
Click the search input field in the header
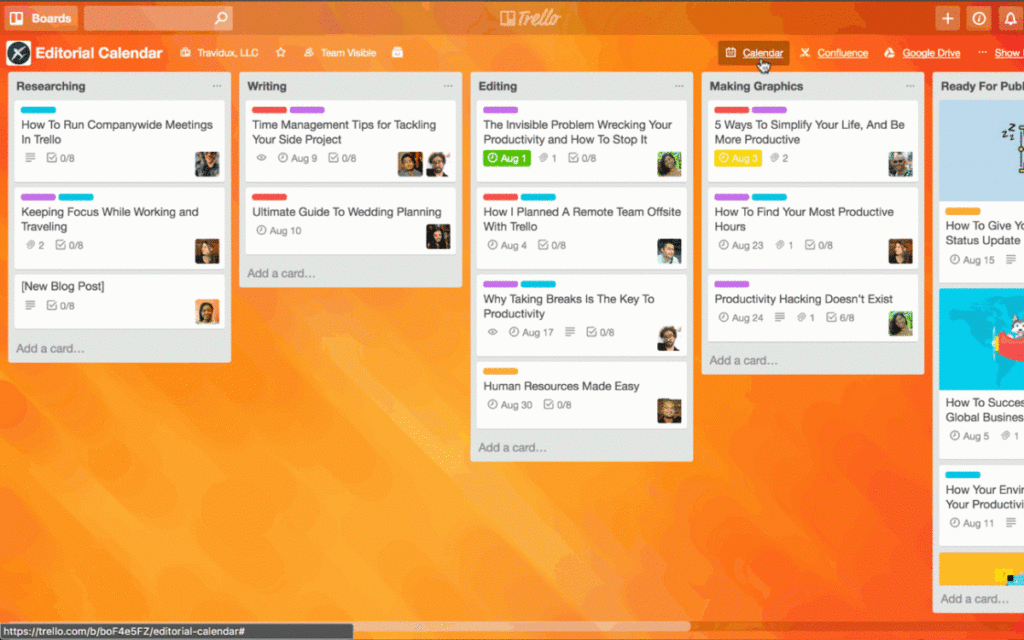tap(158, 18)
